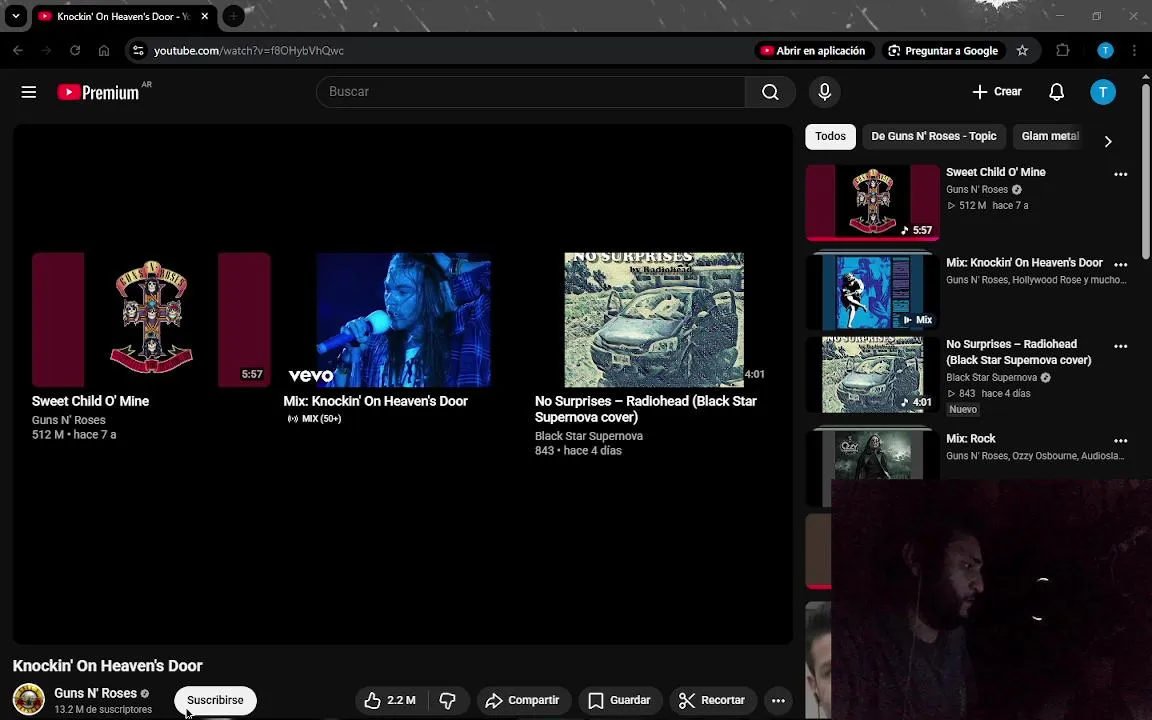
Task: Open options for Sweet Child O' Mine sidebar video
Action: 1120,174
